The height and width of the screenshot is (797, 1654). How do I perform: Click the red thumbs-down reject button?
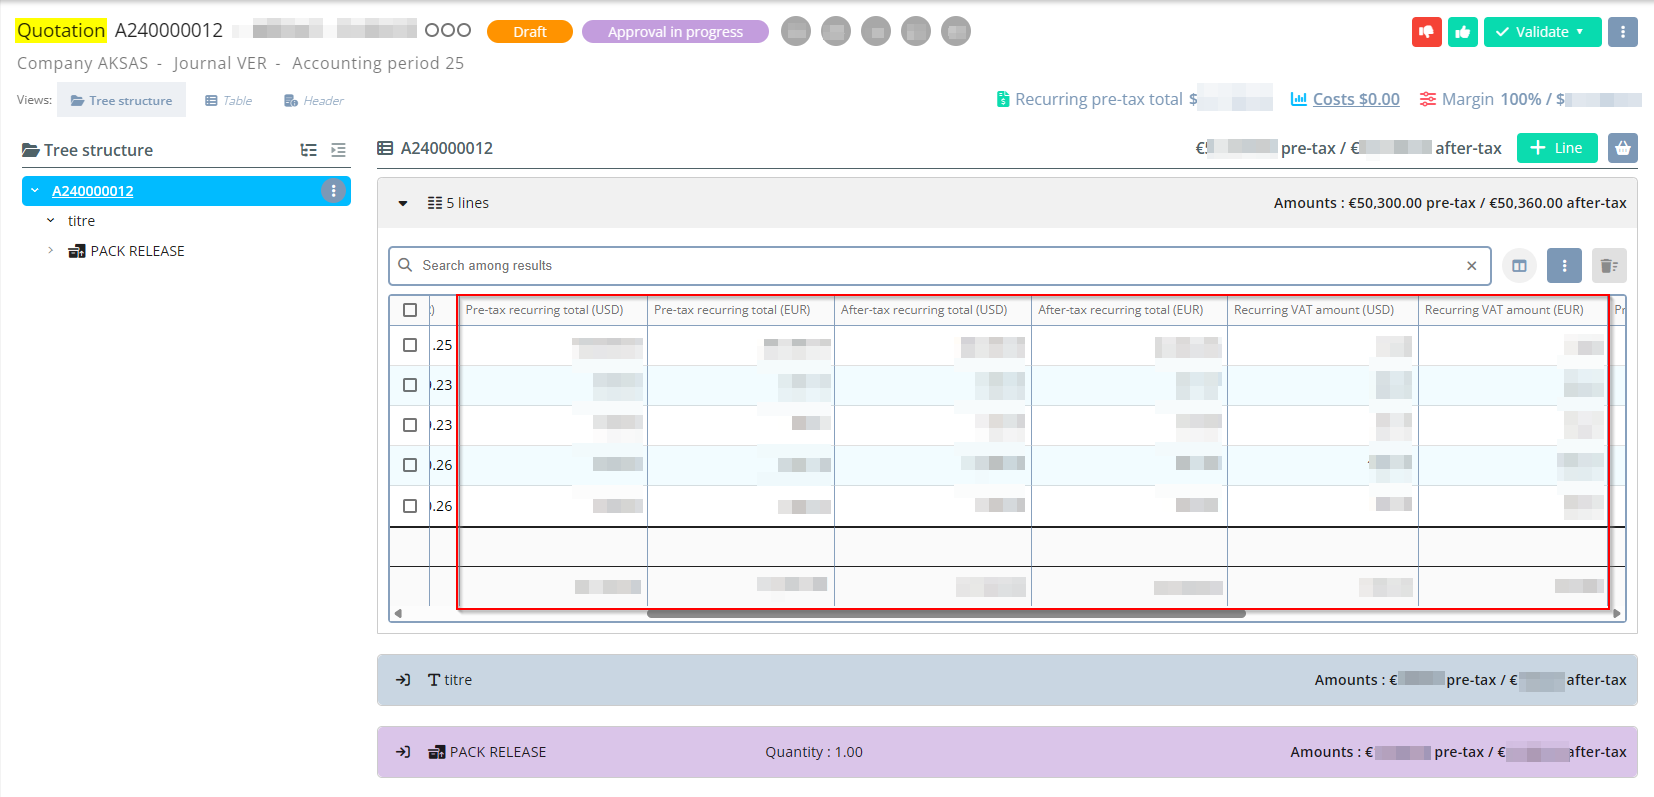point(1426,32)
